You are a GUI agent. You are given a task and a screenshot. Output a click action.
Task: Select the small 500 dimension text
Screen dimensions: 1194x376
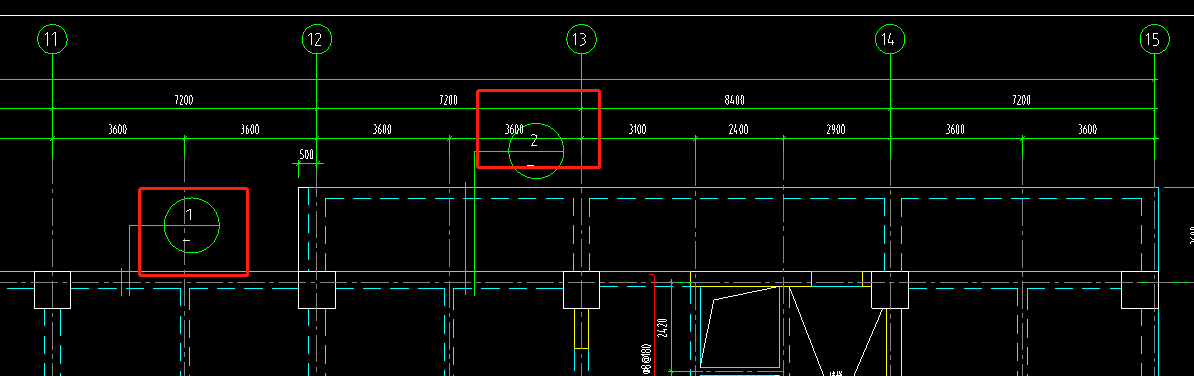click(x=306, y=155)
